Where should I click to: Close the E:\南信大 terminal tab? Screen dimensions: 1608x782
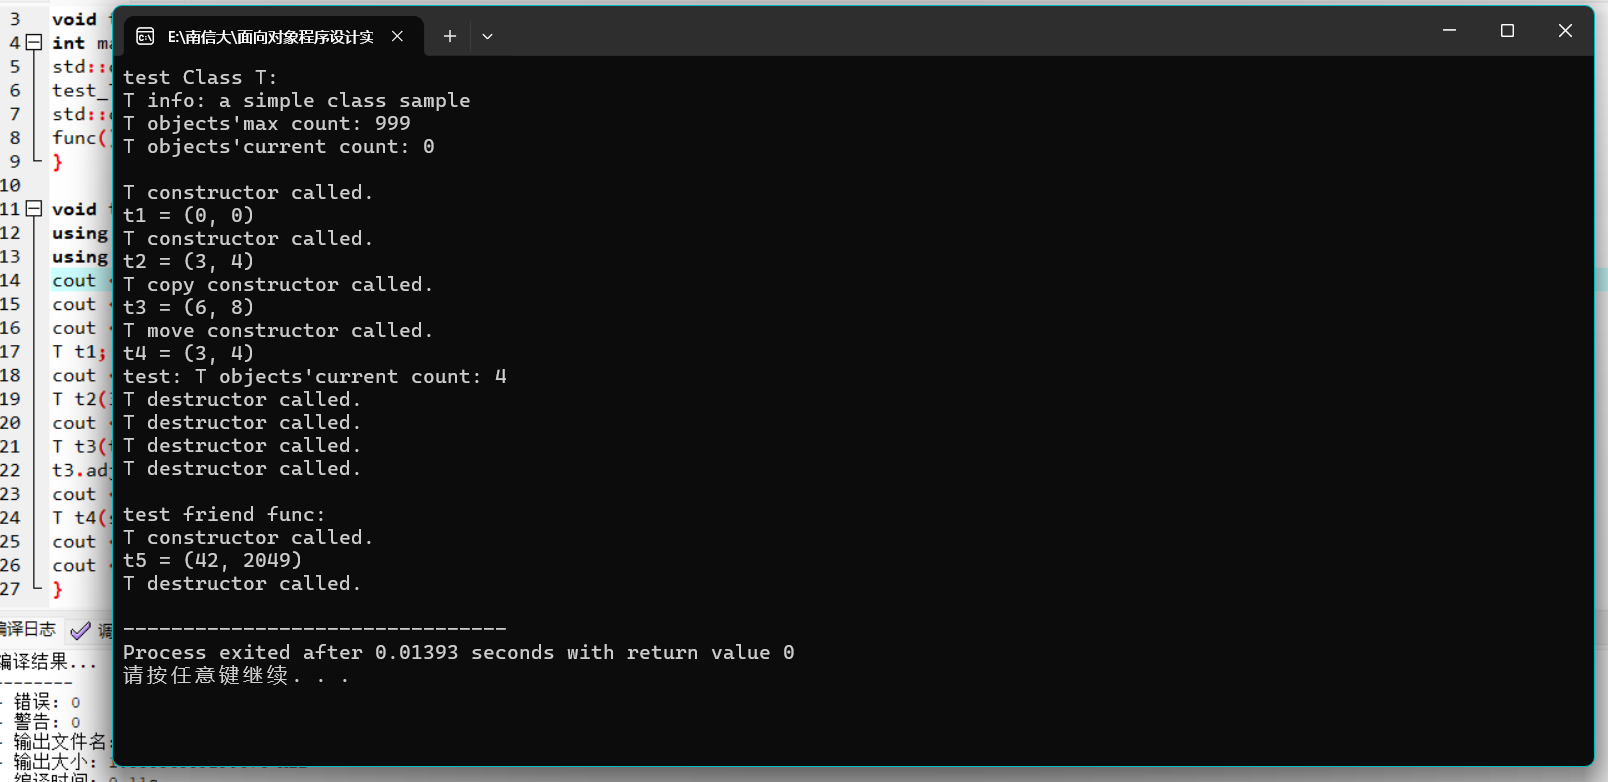(397, 36)
